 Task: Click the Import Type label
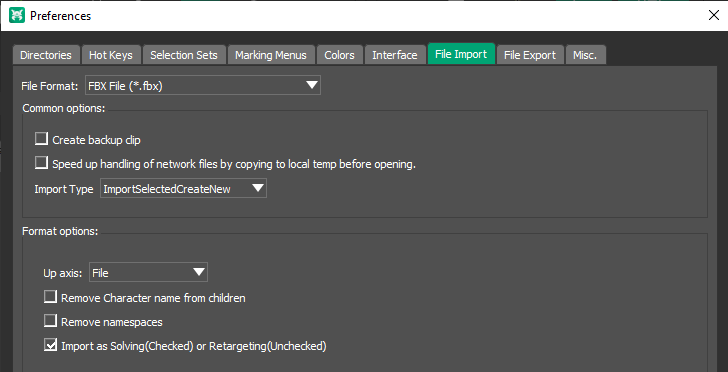[x=64, y=189]
